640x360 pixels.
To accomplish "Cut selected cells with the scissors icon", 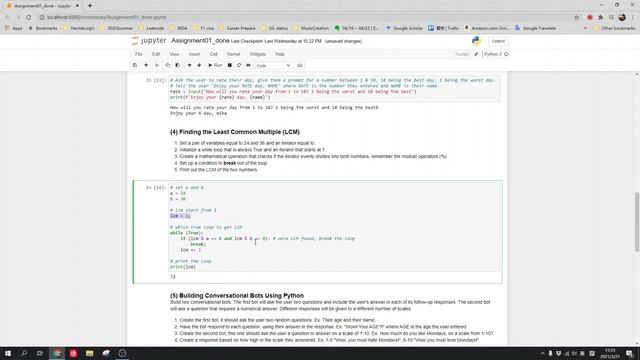I will 157,65.
